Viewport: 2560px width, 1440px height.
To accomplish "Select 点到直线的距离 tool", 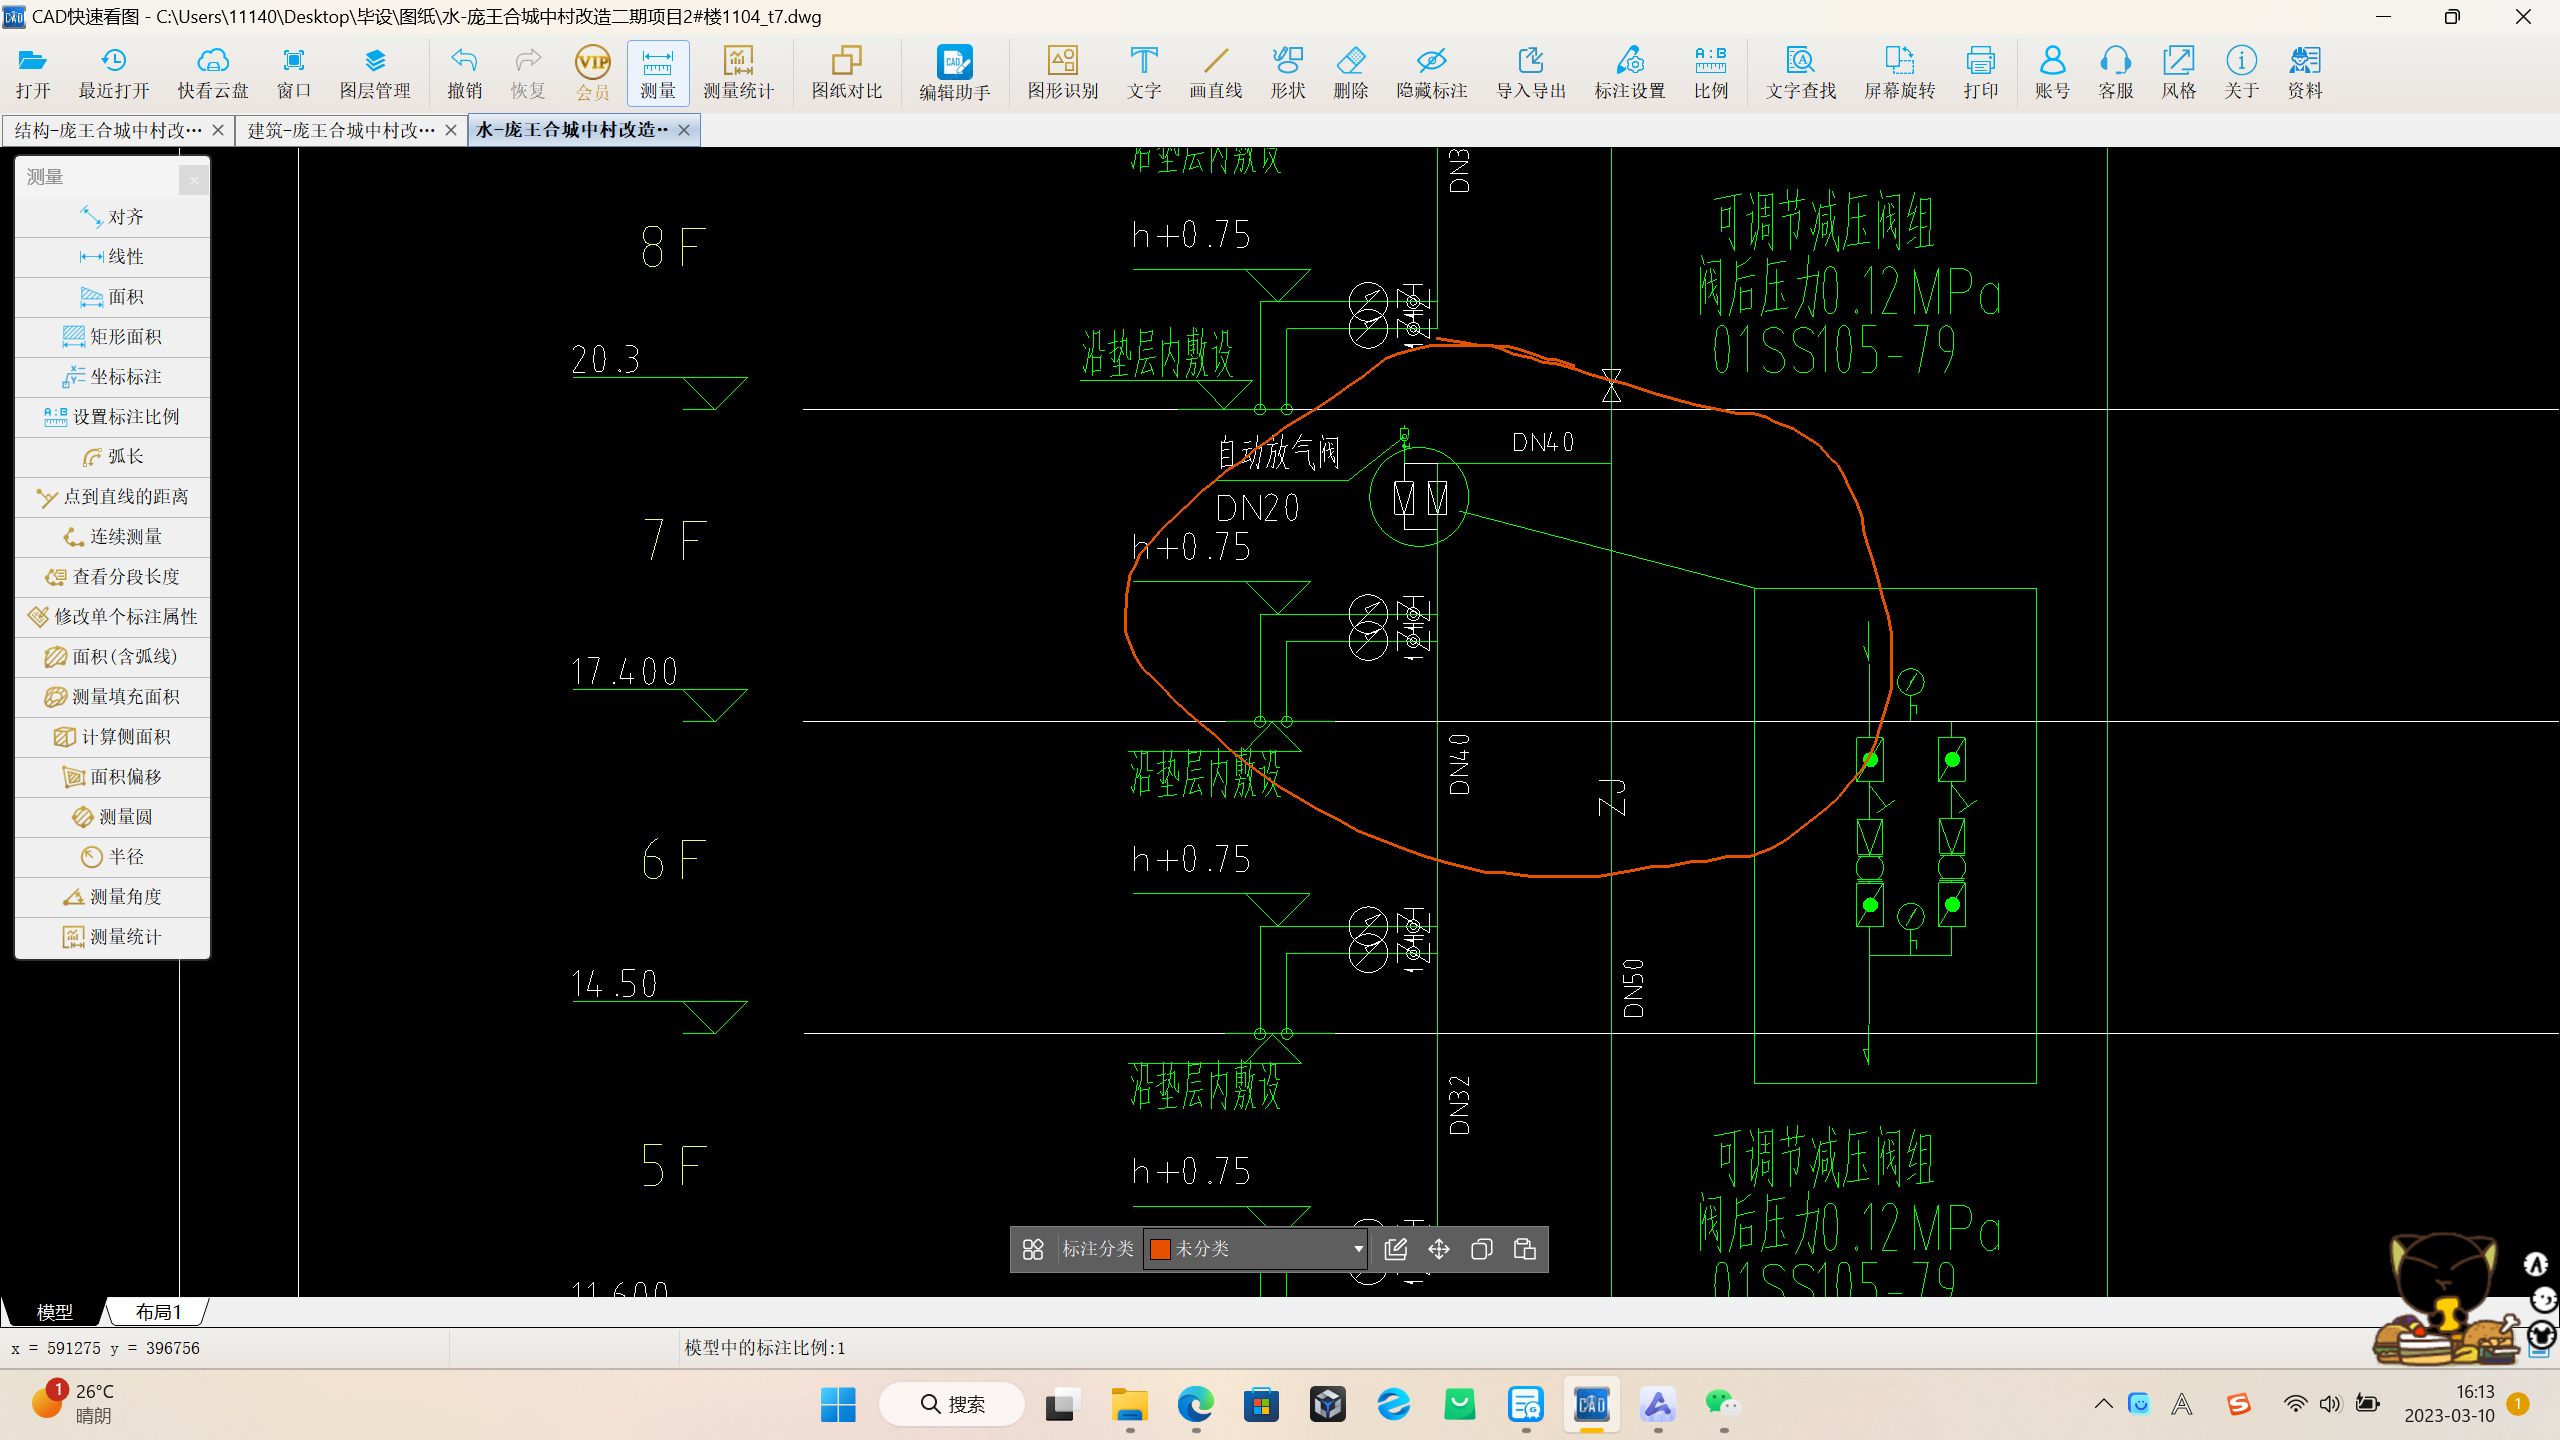I will 113,497.
